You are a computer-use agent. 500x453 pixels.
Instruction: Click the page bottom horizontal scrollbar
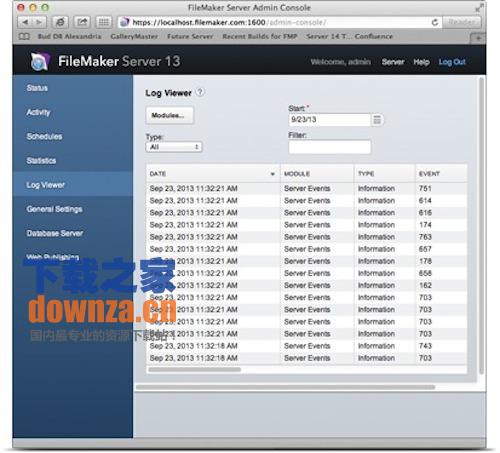[x=285, y=387]
